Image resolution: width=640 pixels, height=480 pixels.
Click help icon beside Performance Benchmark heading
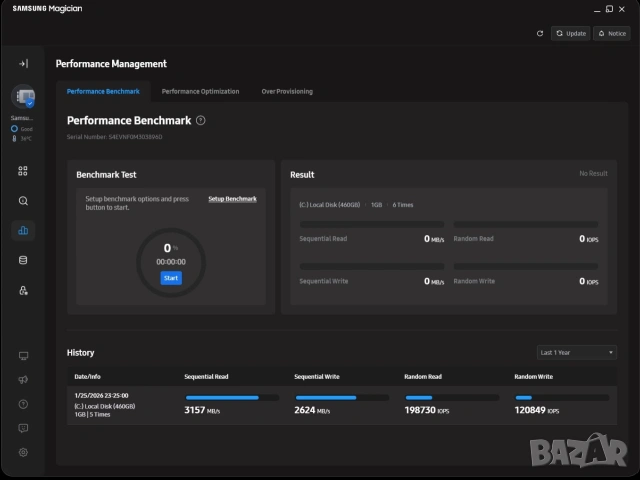(200, 121)
